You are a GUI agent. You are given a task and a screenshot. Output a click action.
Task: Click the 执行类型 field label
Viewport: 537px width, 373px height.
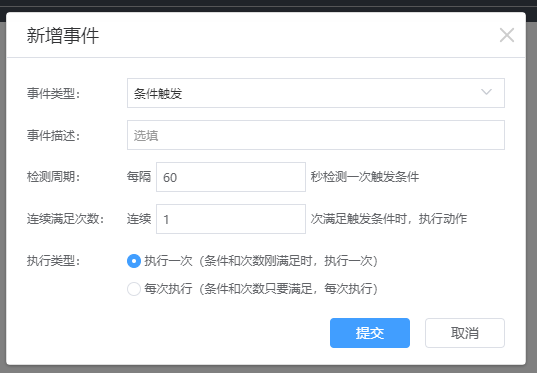[x=53, y=261]
